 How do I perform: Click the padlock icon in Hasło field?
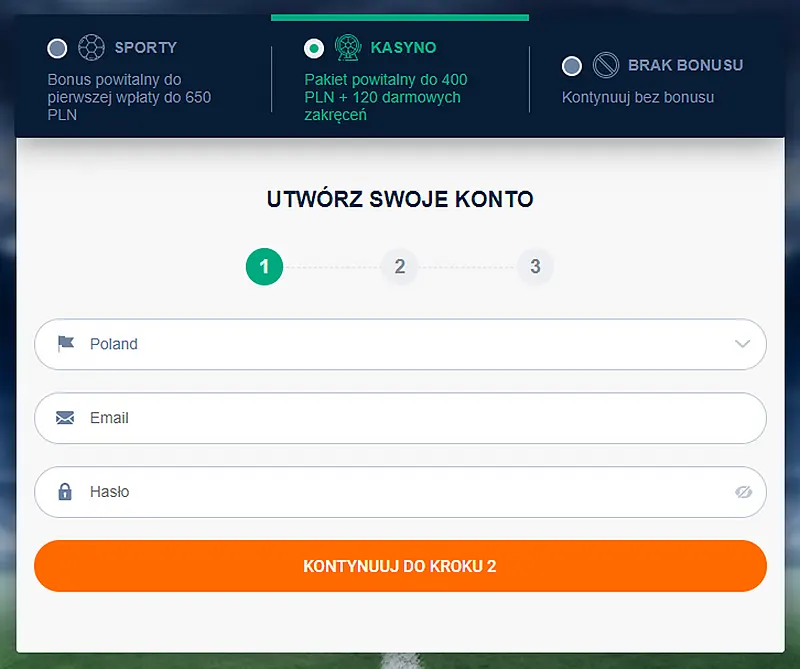65,491
